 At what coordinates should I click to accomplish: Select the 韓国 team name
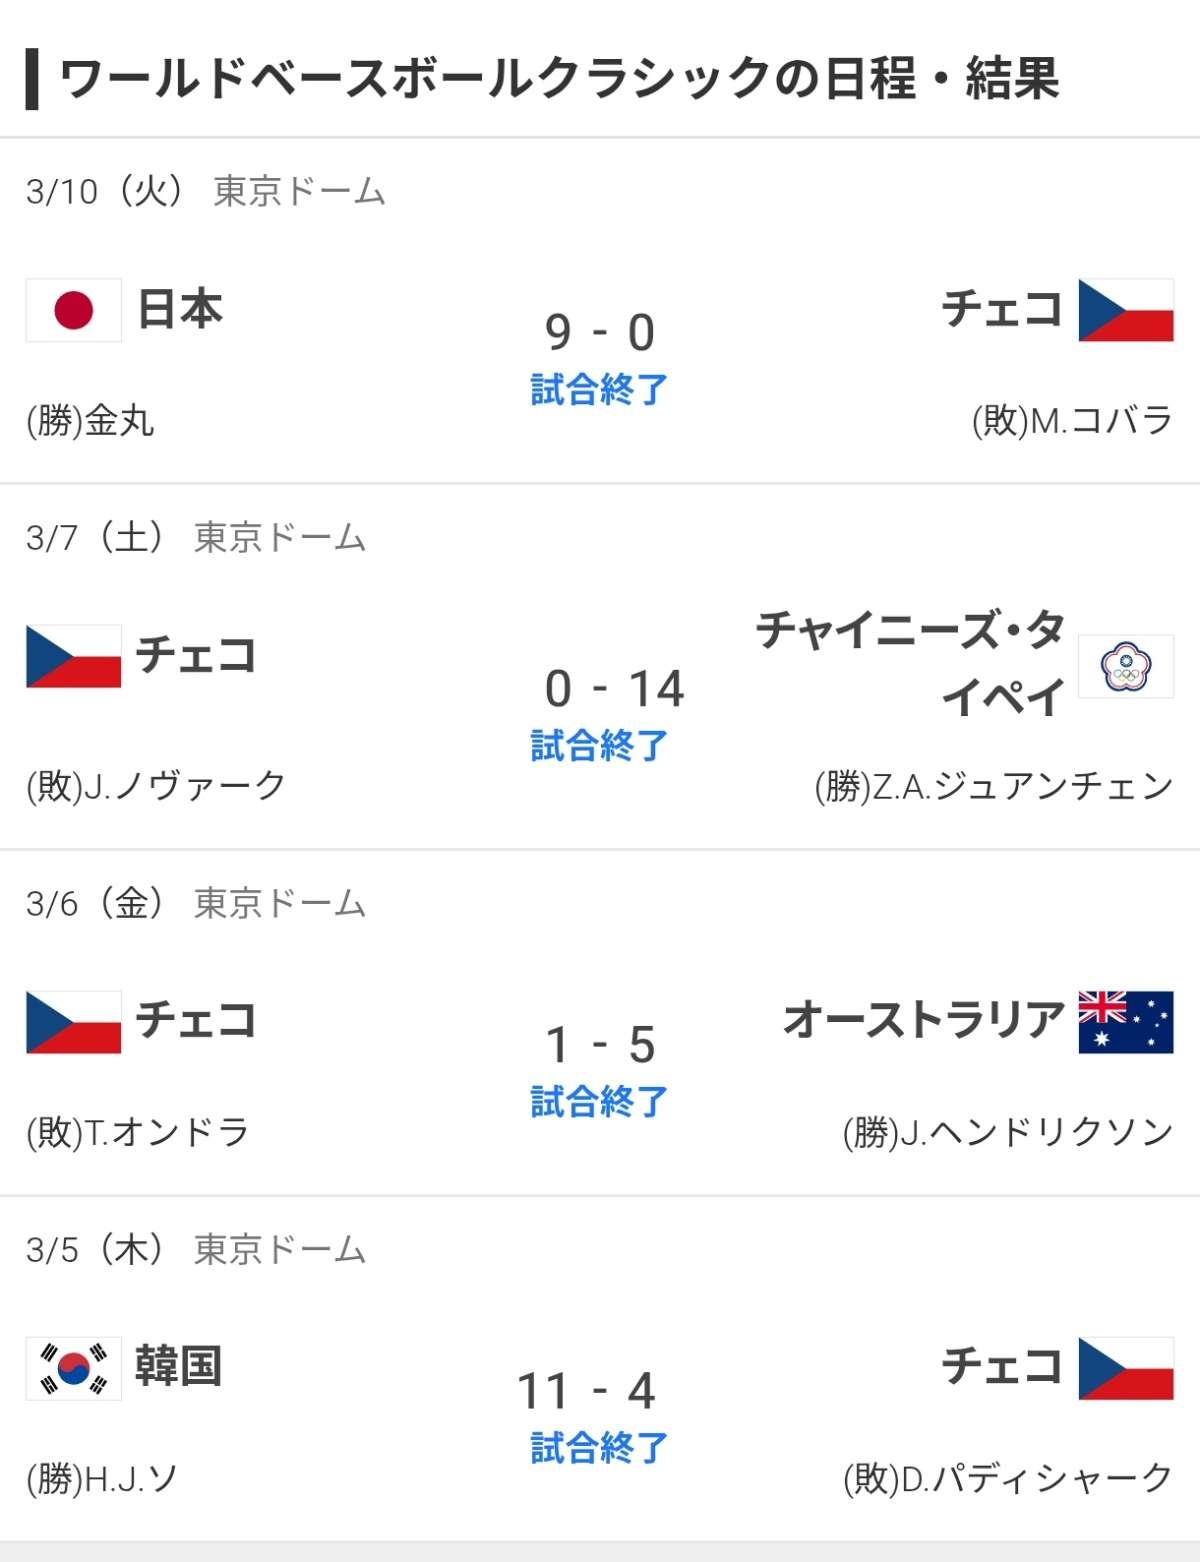pyautogui.click(x=178, y=1366)
